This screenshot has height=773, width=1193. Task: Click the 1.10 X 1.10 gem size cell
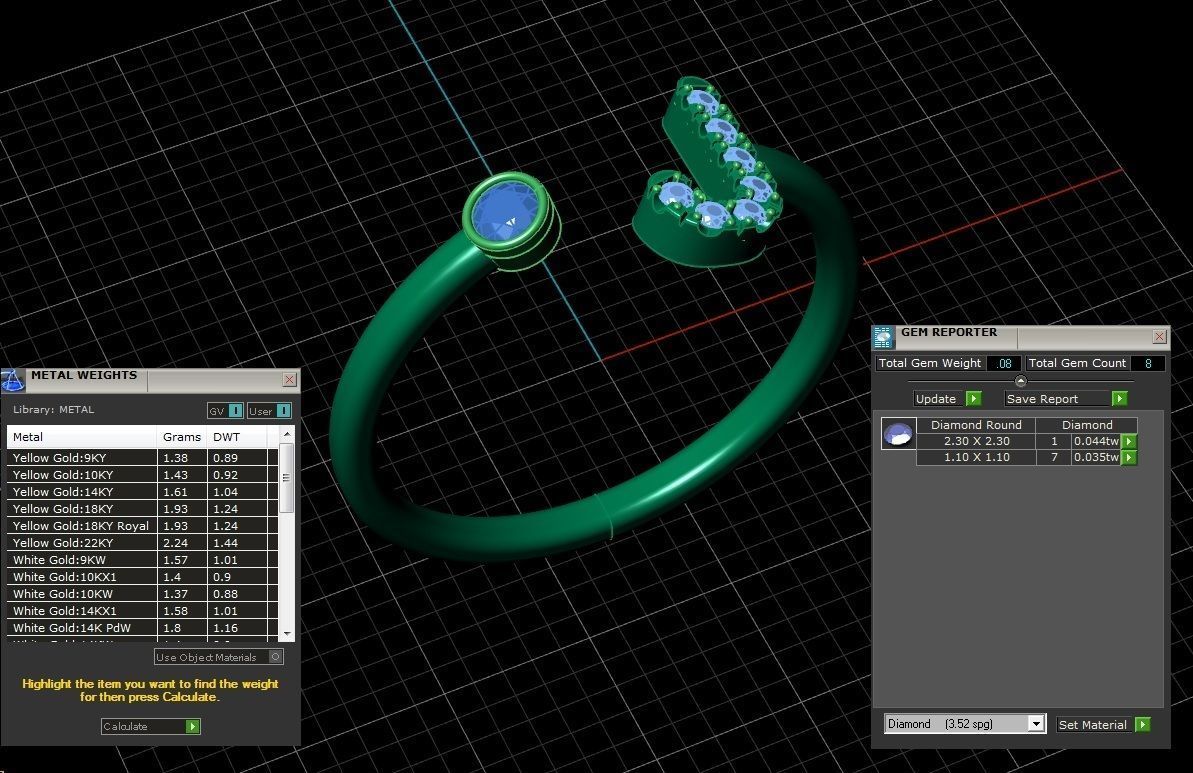976,457
